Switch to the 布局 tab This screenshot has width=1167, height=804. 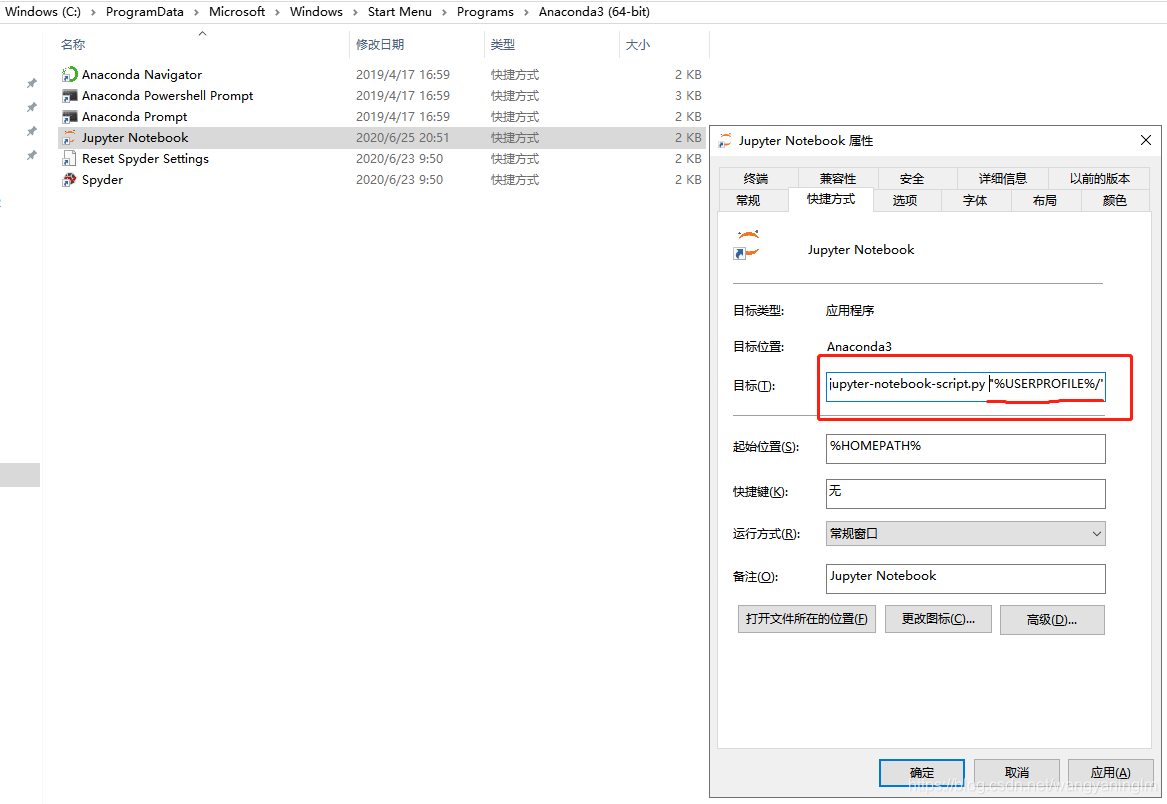point(1045,200)
